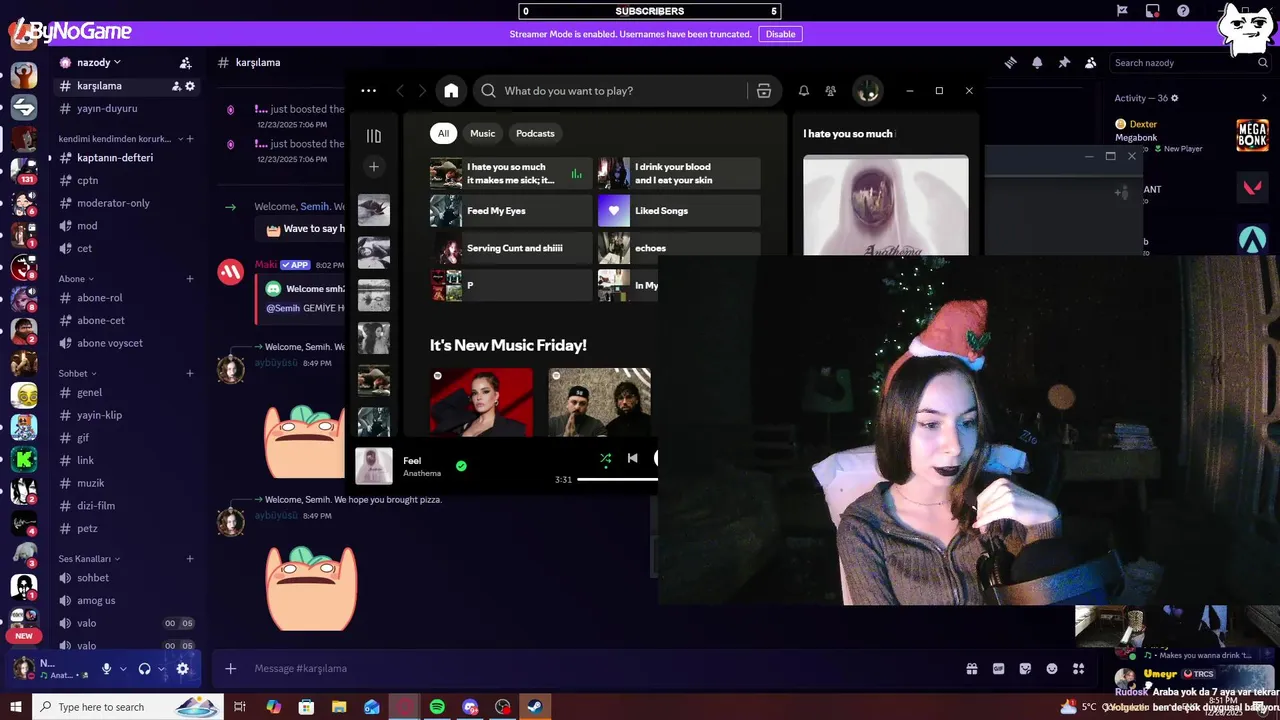
Task: Open attachment plus button in message bar
Action: point(231,668)
